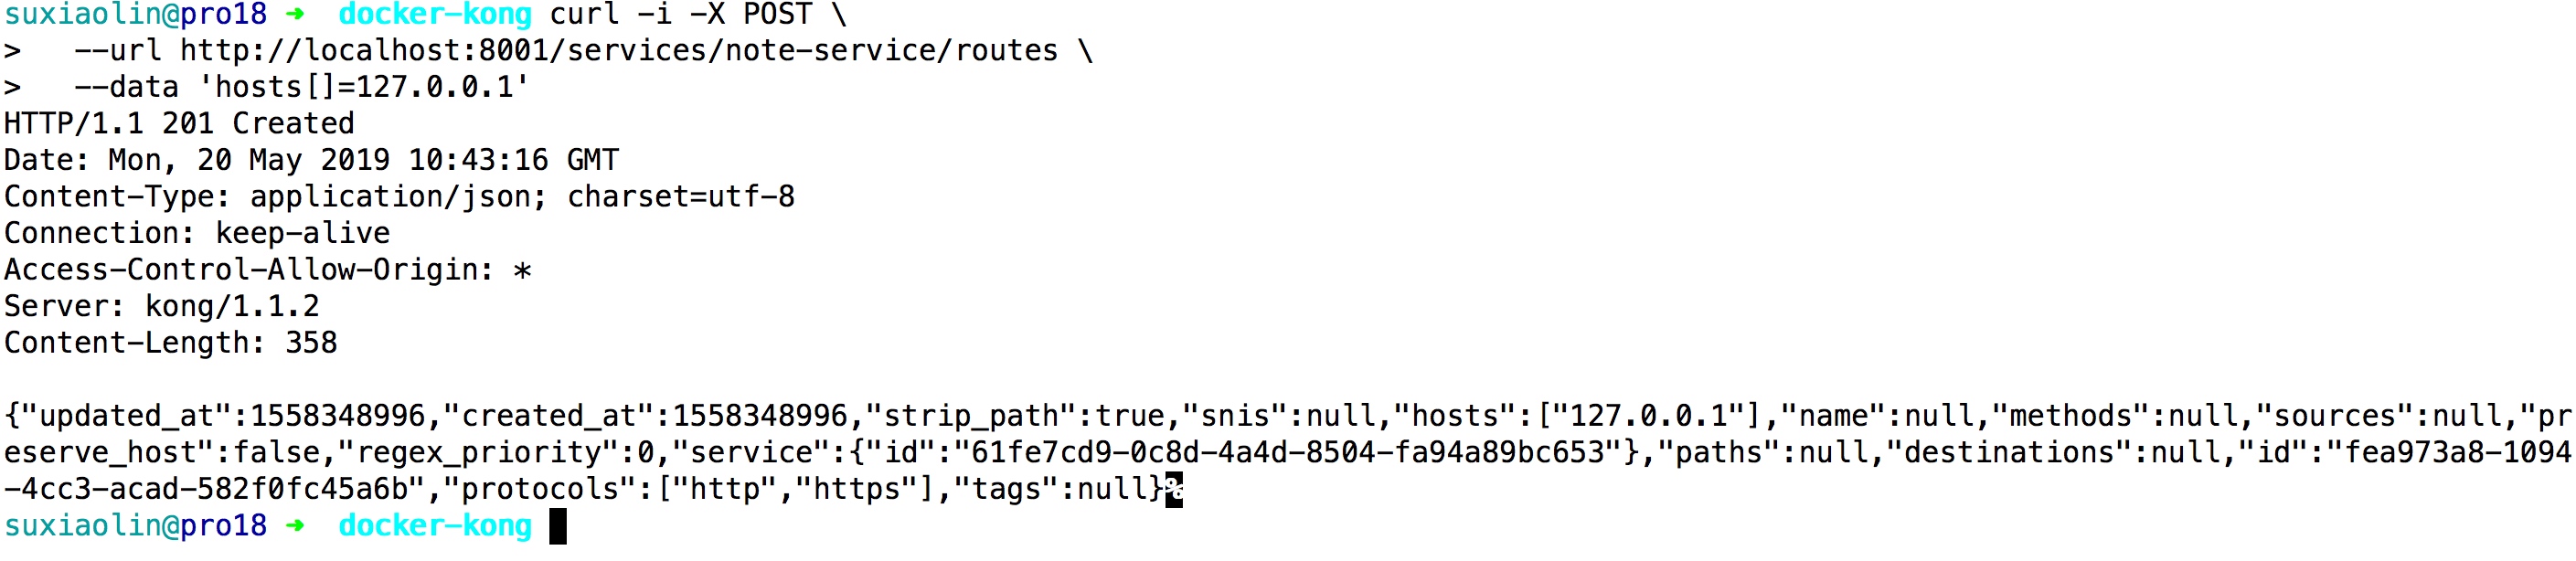Click the Access-Control-Allow-Origin header
The width and height of the screenshot is (2576, 561).
point(268,270)
